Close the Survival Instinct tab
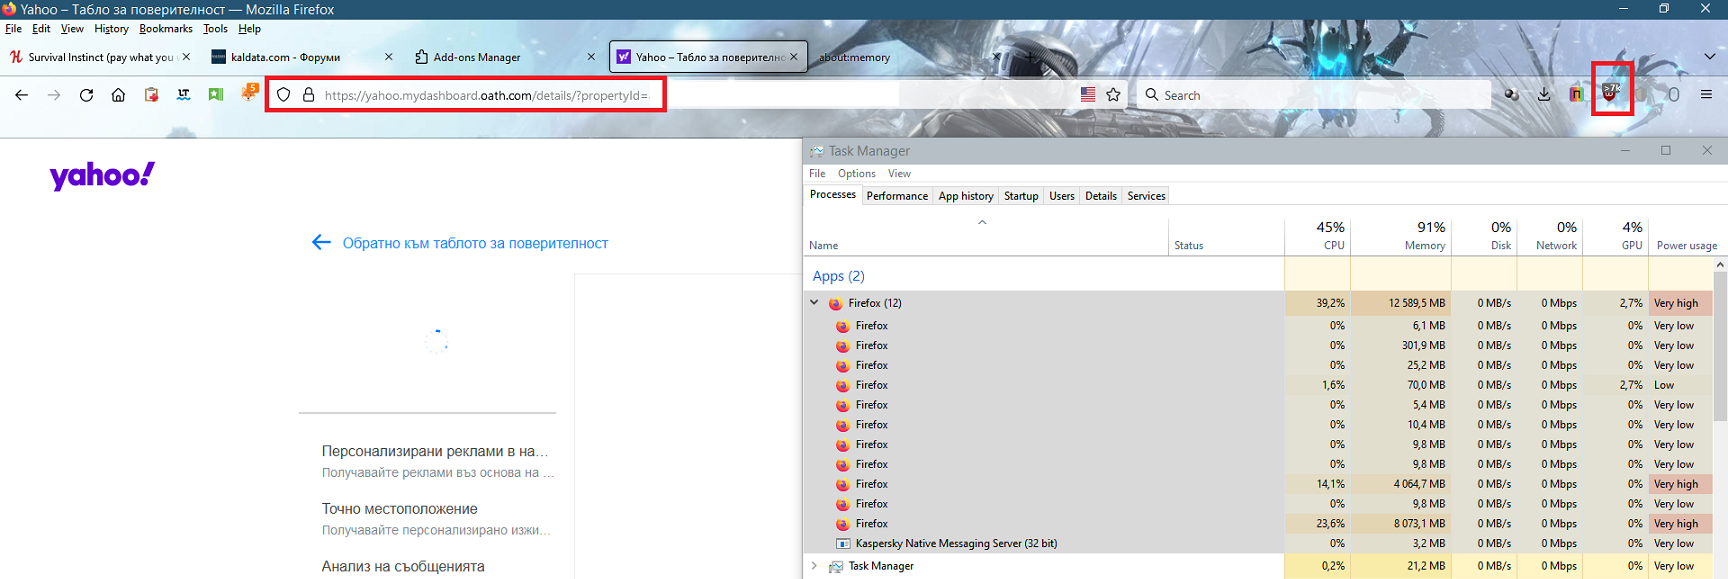 pos(186,57)
